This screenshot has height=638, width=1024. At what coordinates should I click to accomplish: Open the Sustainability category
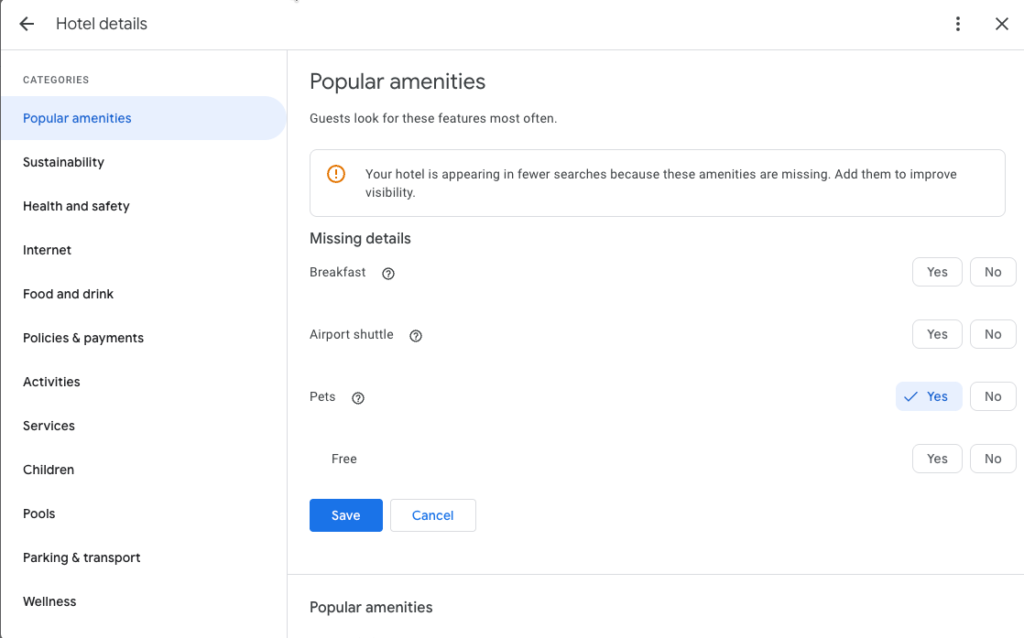click(64, 162)
